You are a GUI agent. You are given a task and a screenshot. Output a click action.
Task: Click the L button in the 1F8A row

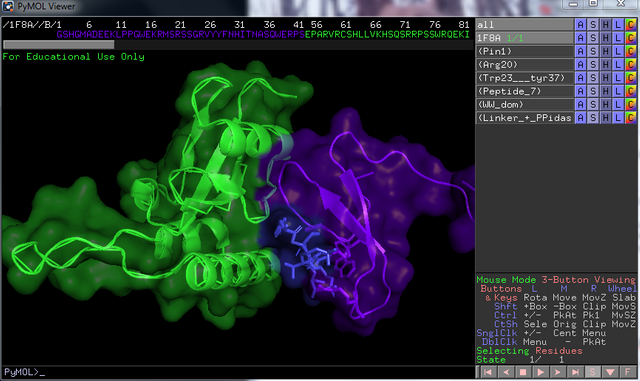[618, 38]
